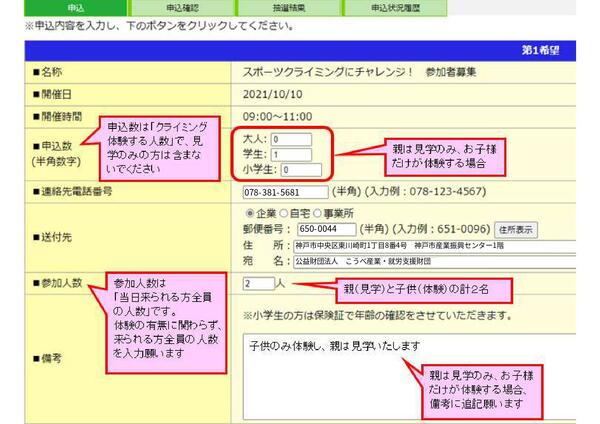Focus the 参加人数 field

click(x=259, y=284)
